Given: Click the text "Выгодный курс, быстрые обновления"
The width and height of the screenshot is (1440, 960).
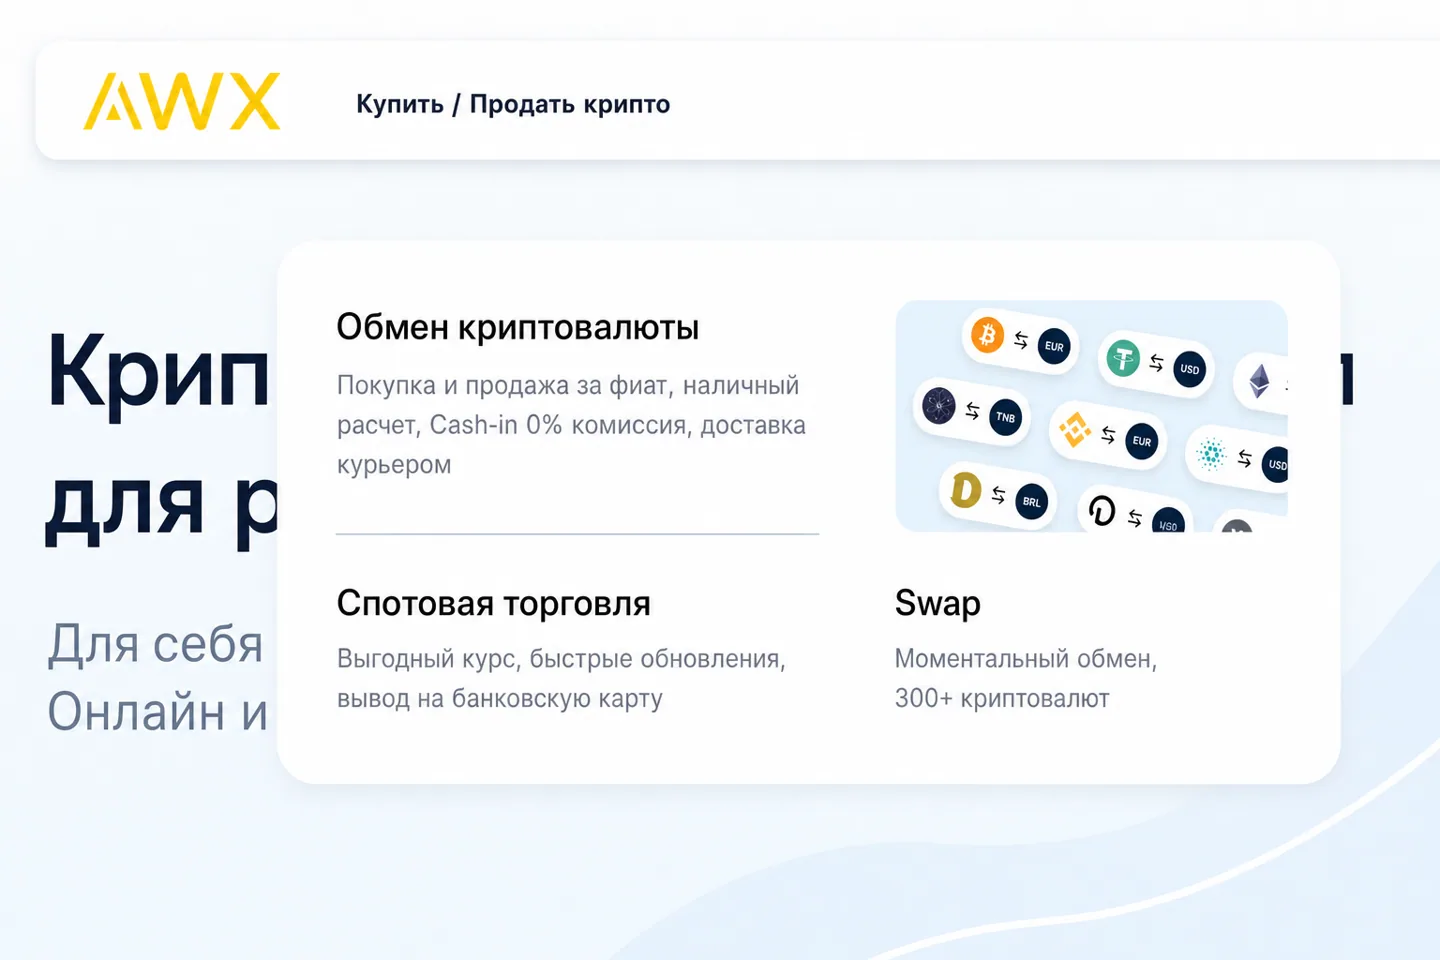Looking at the screenshot, I should point(561,659).
